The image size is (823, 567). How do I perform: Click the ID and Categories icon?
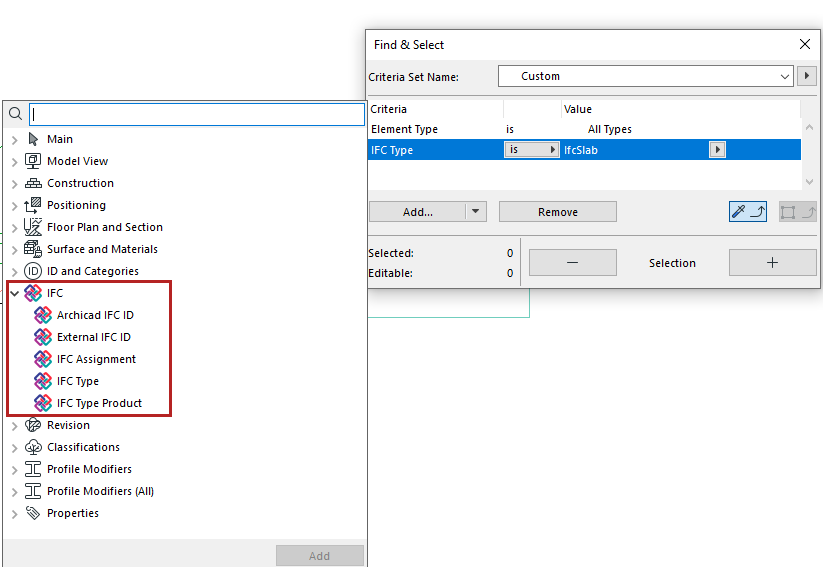pyautogui.click(x=33, y=271)
